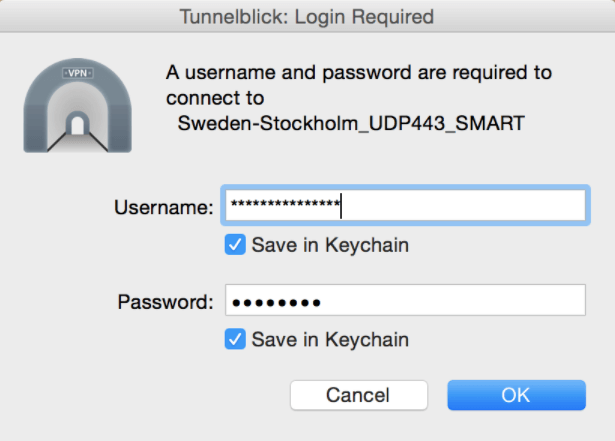Place cursor in the password dots
This screenshot has width=615, height=441.
pyautogui.click(x=277, y=303)
